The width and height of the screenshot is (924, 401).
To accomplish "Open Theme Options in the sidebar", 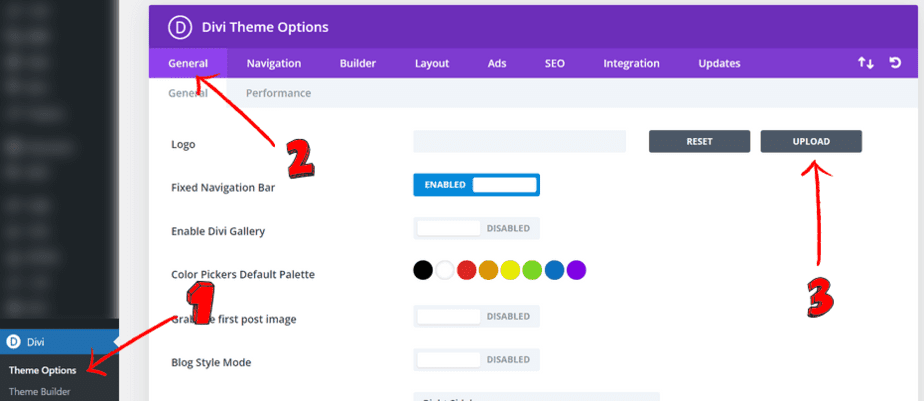I will (x=42, y=370).
